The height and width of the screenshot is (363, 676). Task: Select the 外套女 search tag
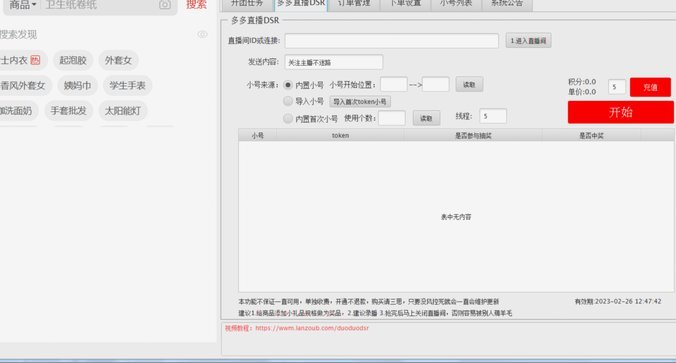(x=118, y=60)
